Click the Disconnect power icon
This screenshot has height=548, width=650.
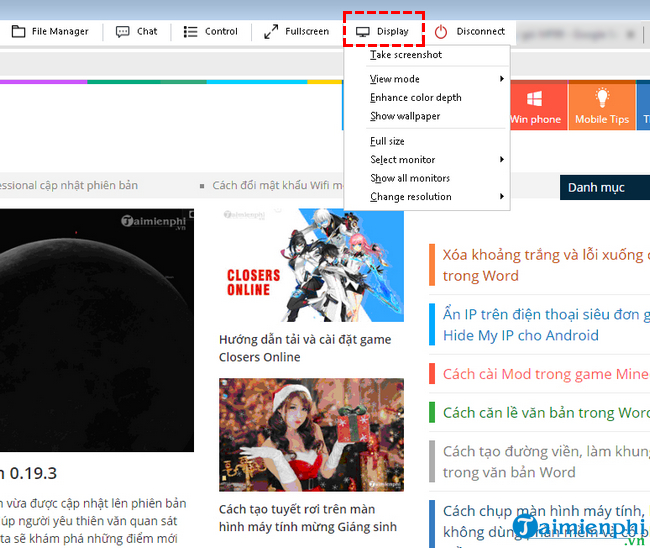coord(441,32)
